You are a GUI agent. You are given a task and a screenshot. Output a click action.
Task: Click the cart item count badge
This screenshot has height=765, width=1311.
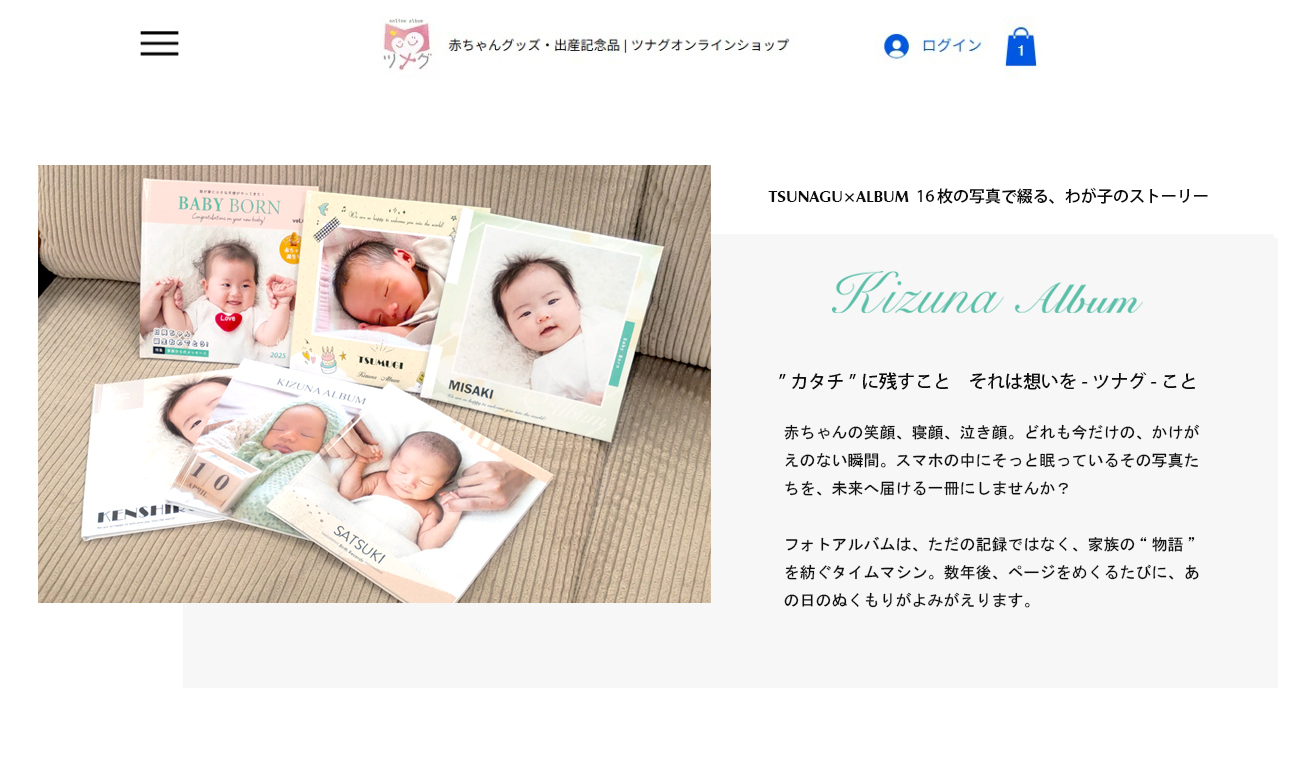[1021, 51]
